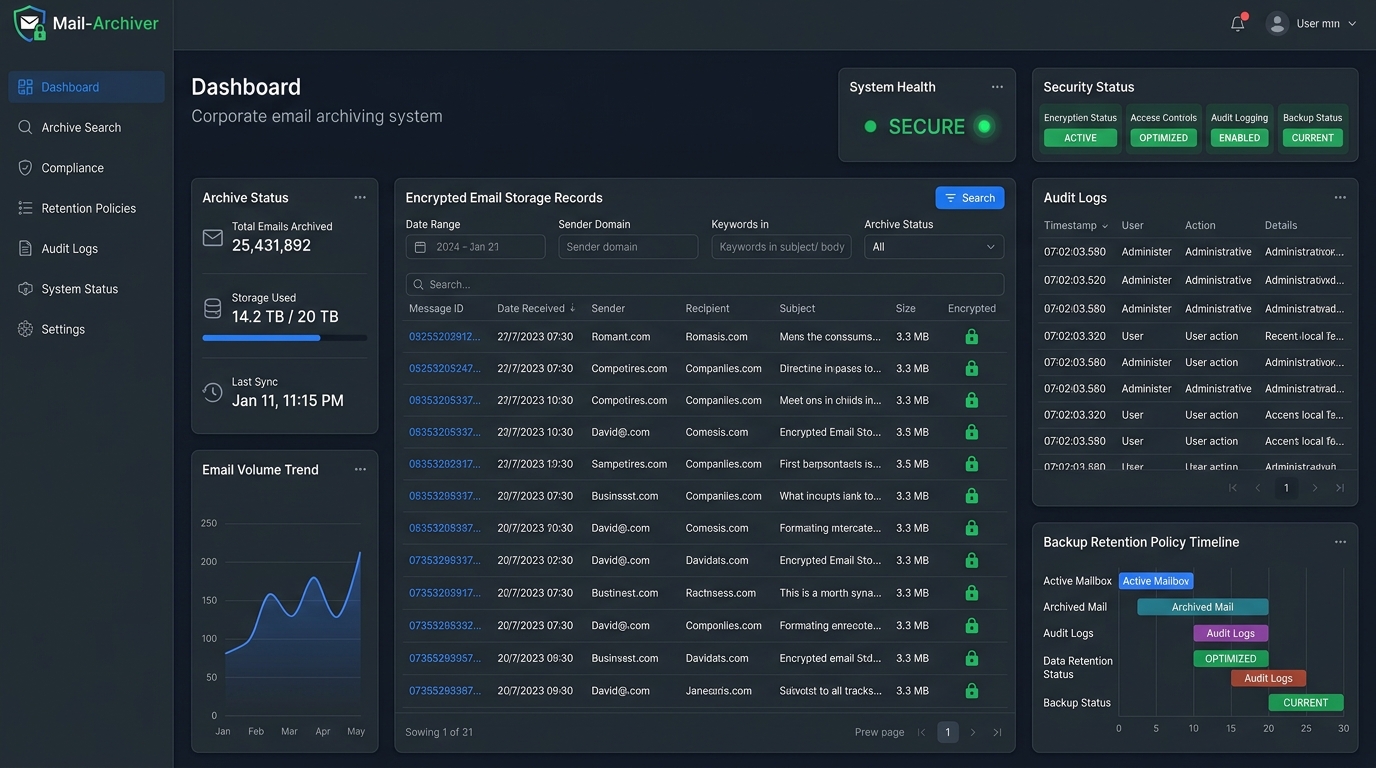Open message ID 09253203912 link

(x=444, y=337)
